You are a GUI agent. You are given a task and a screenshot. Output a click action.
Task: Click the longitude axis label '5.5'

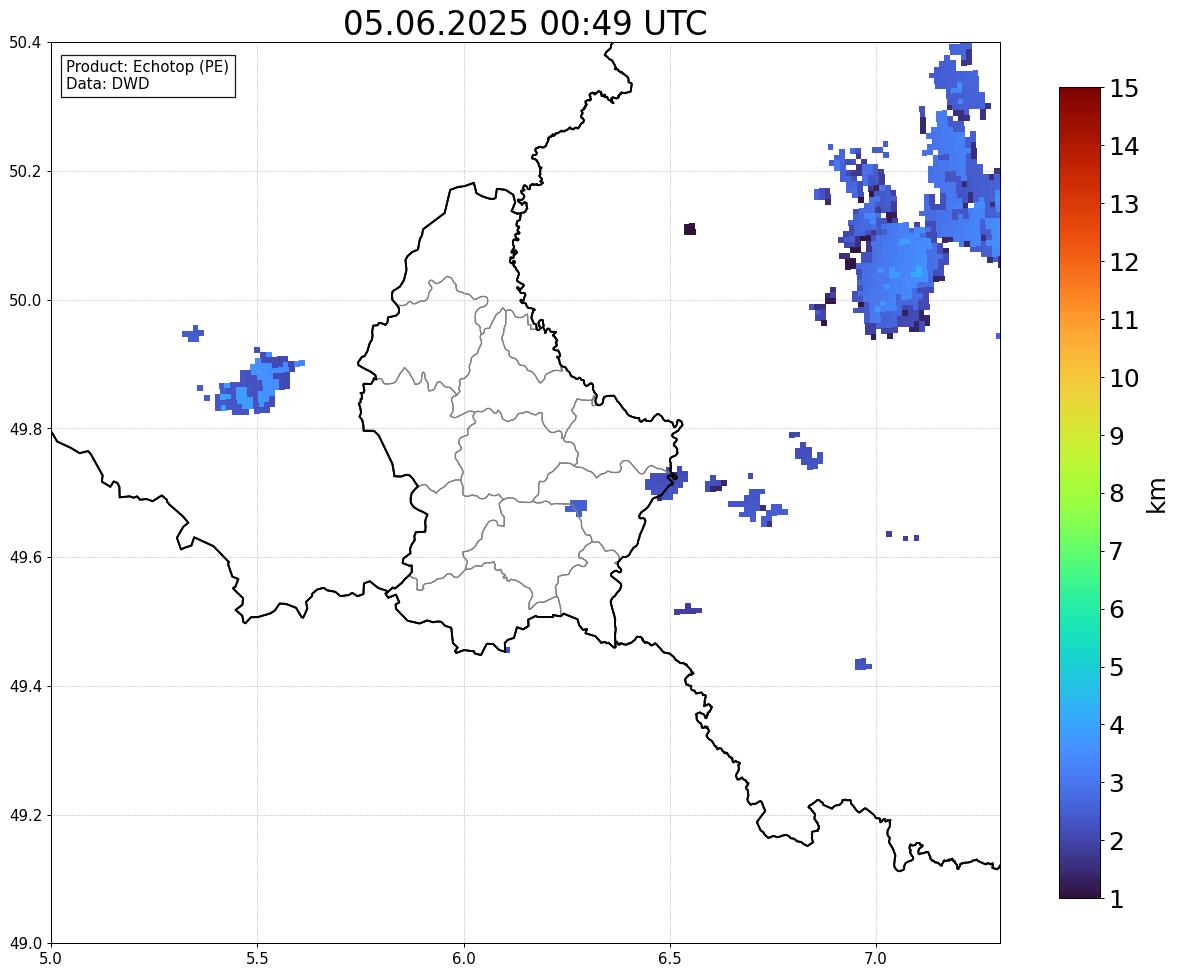tap(257, 959)
